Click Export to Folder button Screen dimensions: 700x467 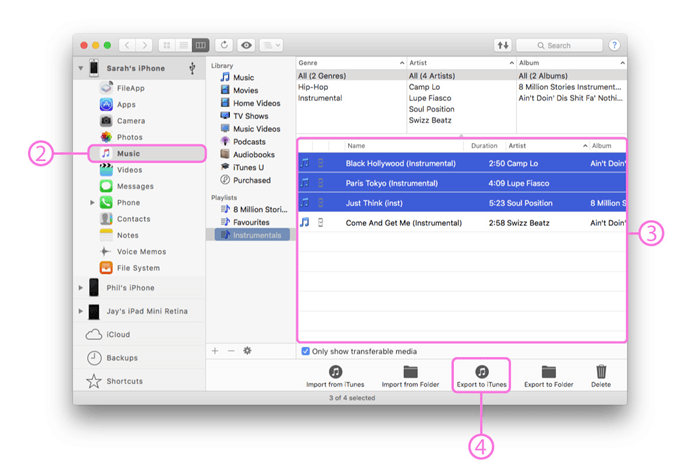pyautogui.click(x=549, y=376)
